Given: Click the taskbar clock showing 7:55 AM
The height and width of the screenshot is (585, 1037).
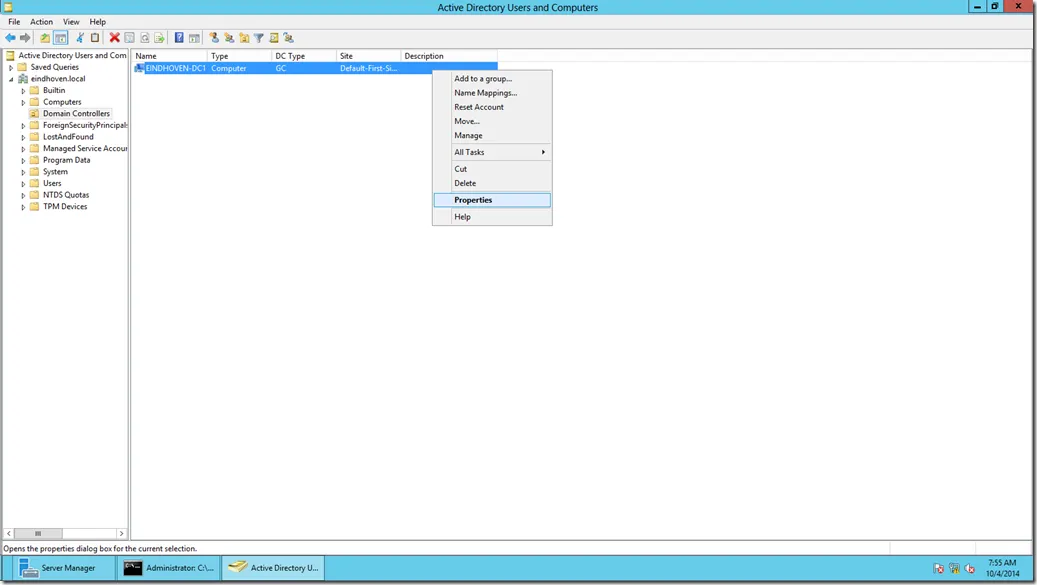Looking at the screenshot, I should 1002,568.
